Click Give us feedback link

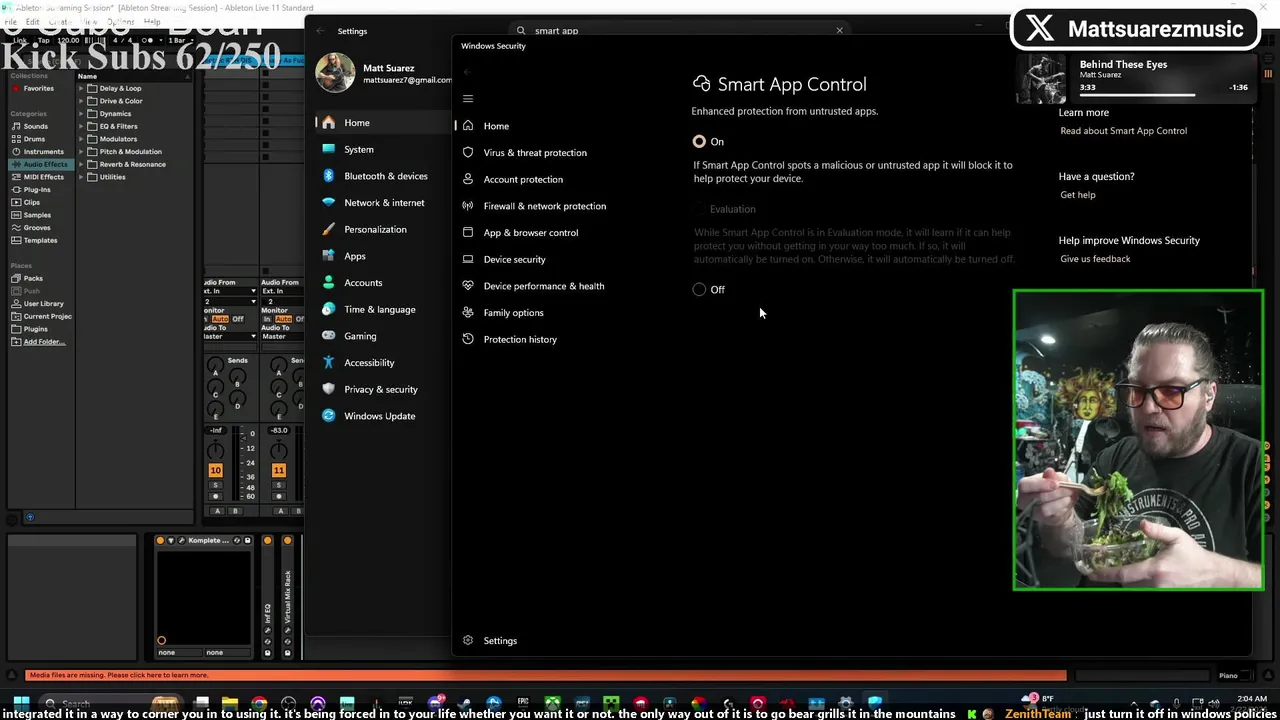pyautogui.click(x=1095, y=259)
